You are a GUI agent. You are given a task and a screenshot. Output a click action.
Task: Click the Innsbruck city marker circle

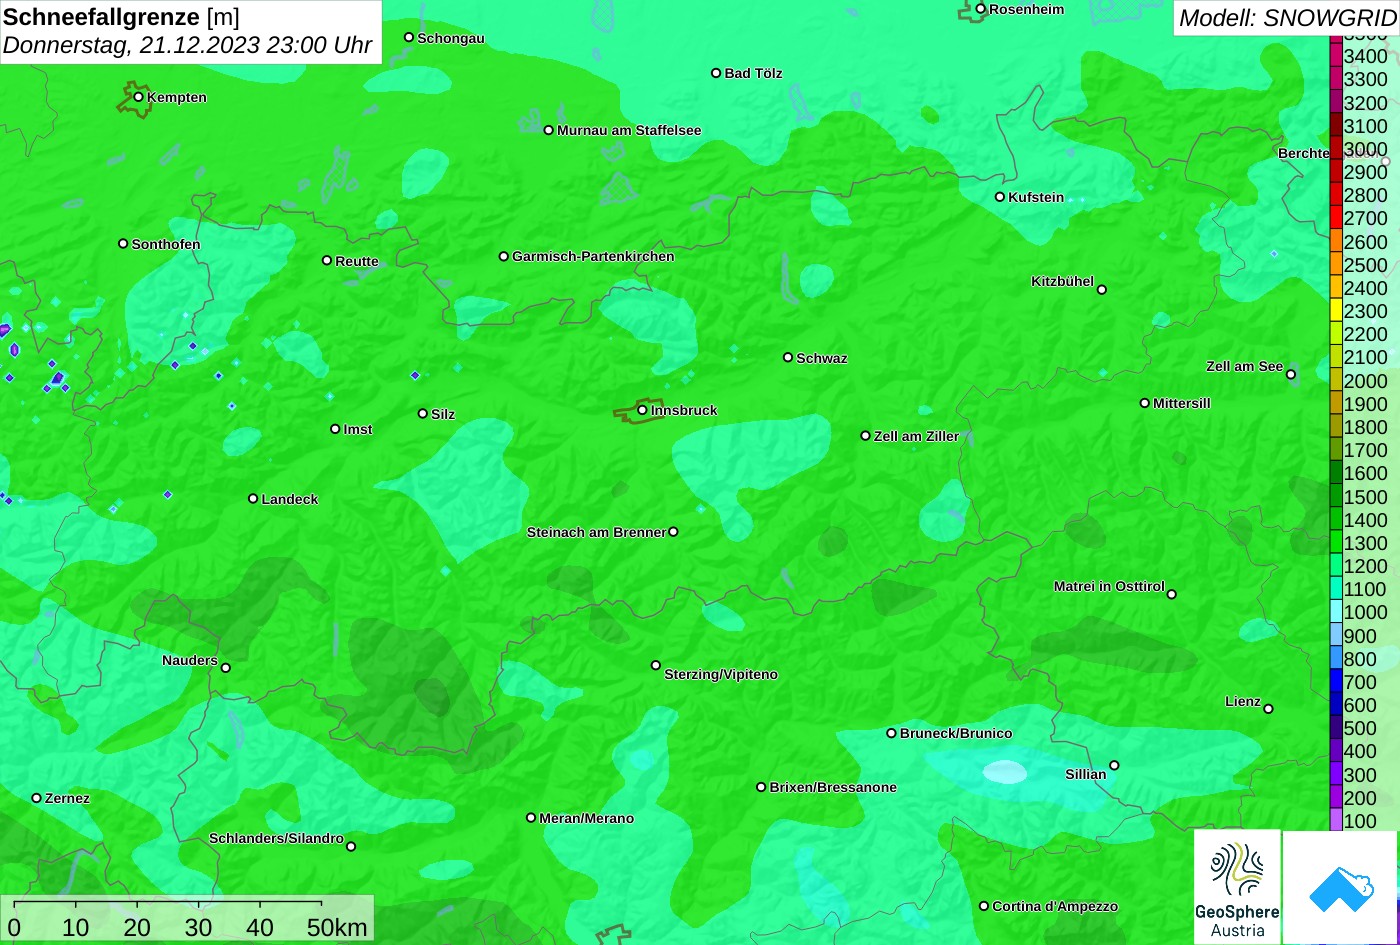[642, 410]
